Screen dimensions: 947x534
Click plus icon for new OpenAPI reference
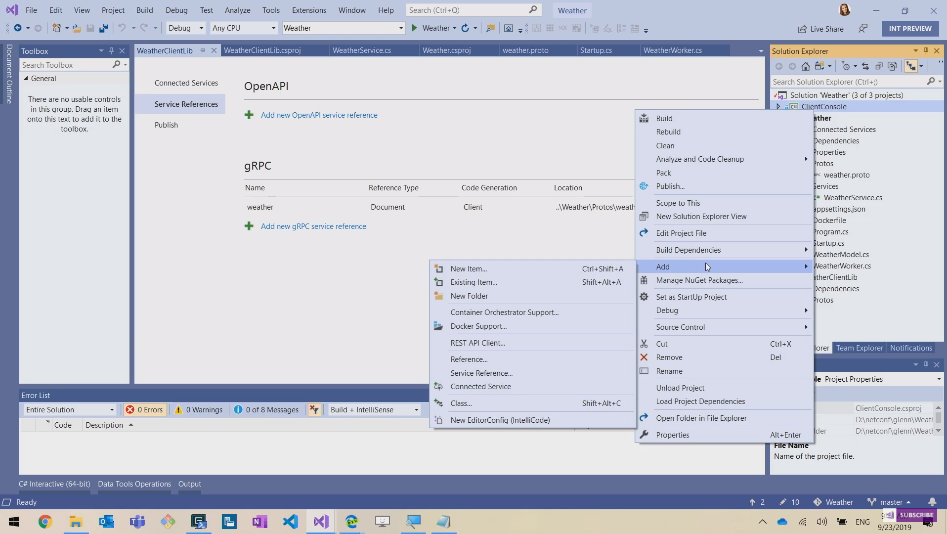pyautogui.click(x=249, y=115)
